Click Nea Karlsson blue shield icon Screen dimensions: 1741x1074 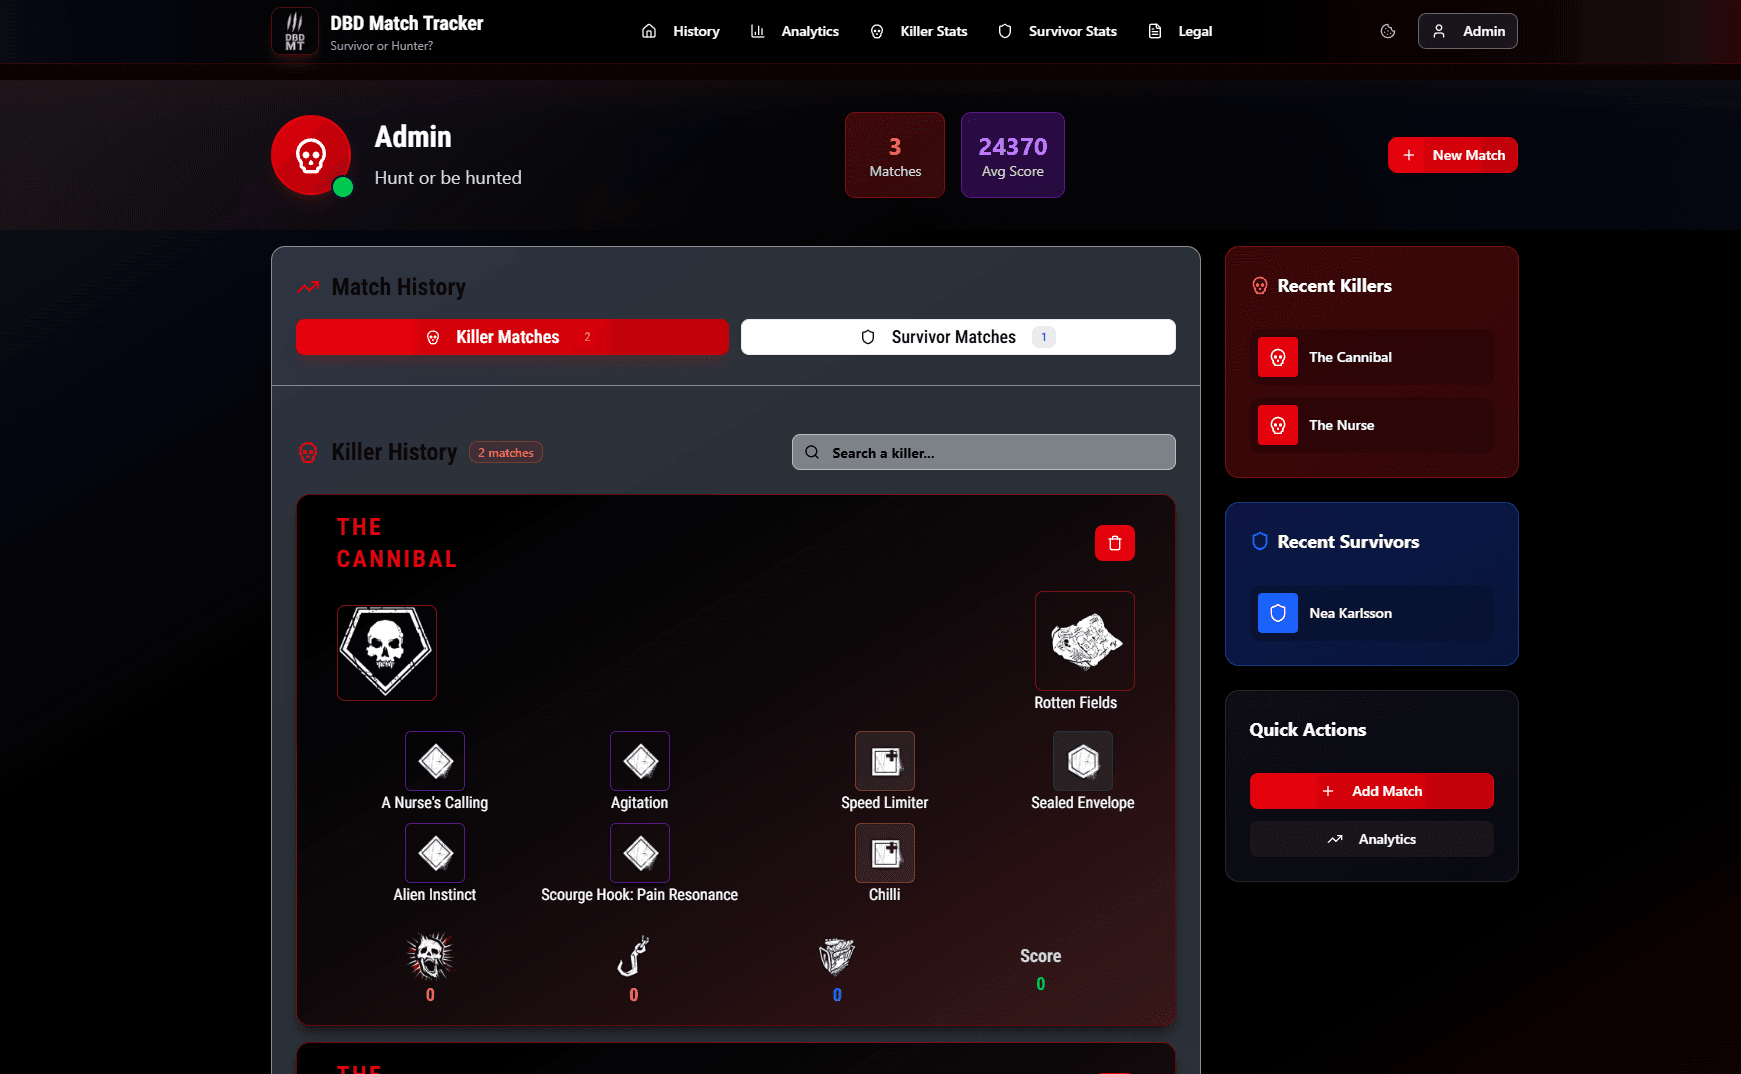tap(1278, 613)
